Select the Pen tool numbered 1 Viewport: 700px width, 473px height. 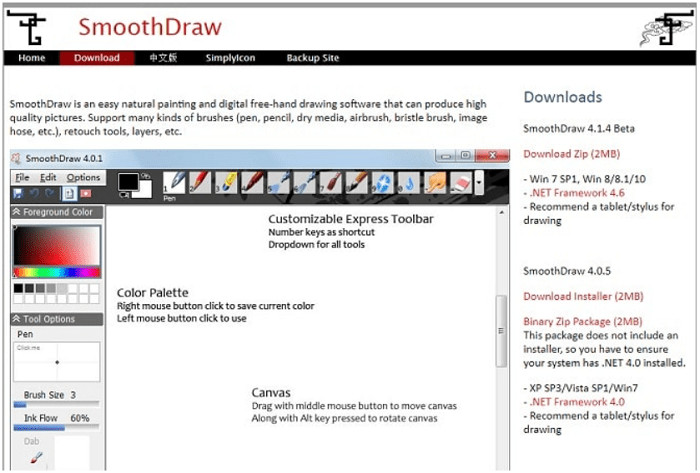(x=175, y=183)
